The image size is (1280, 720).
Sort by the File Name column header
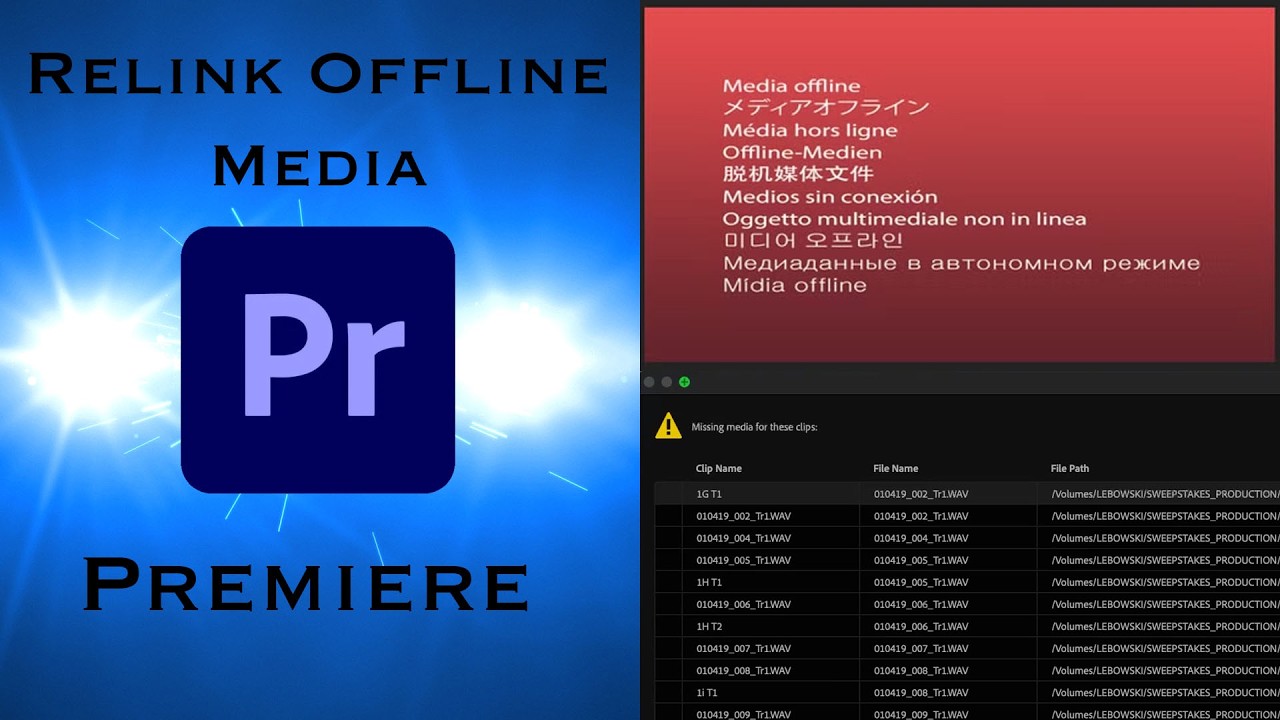pos(896,468)
